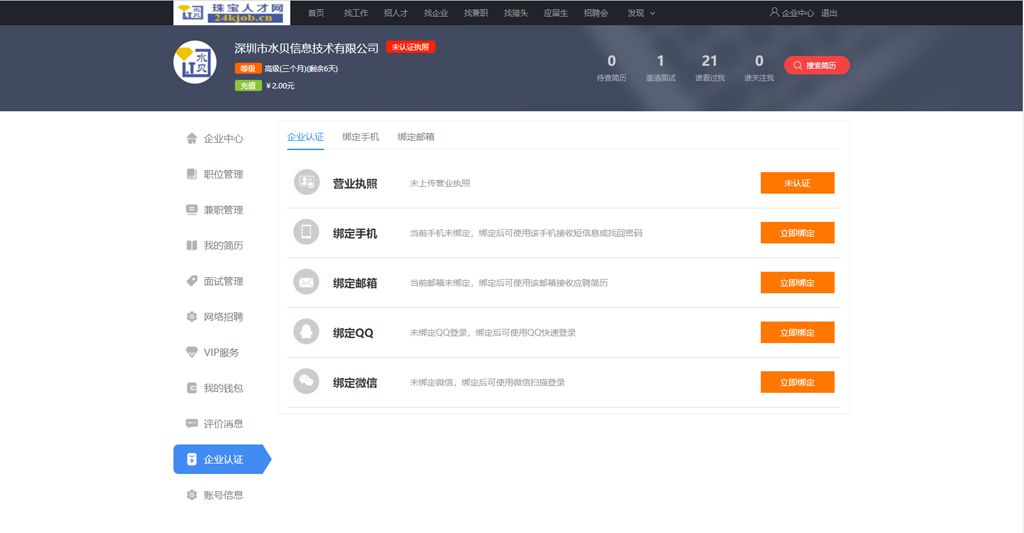Go to 面试管理 in the sidebar
The height and width of the screenshot is (533, 1024).
click(x=222, y=281)
